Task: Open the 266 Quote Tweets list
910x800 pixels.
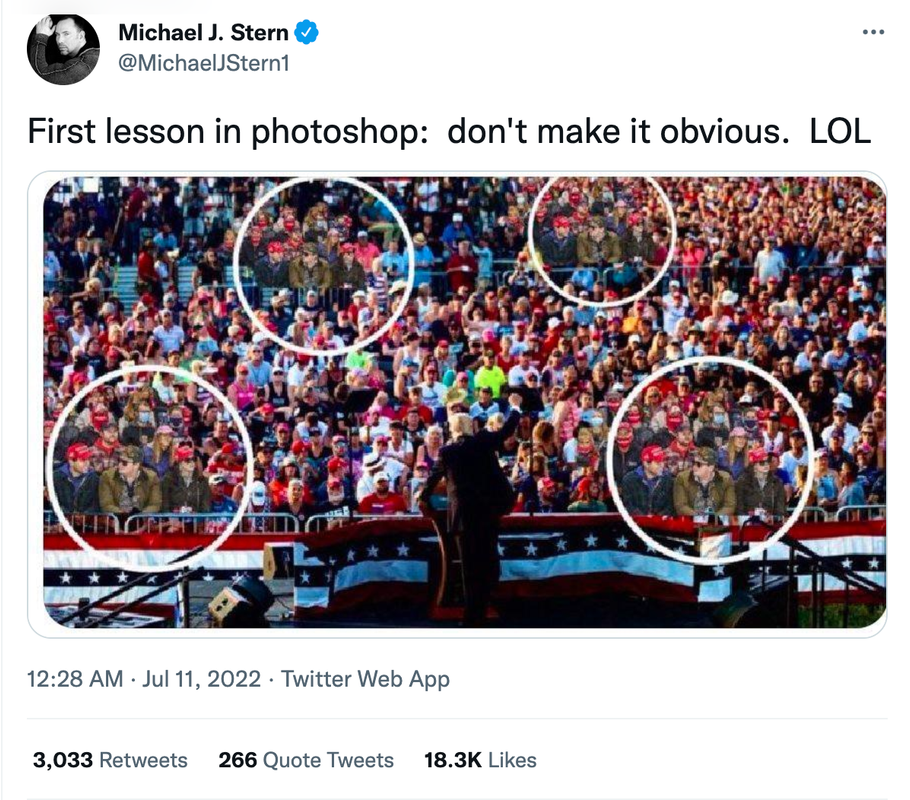Action: click(x=306, y=760)
